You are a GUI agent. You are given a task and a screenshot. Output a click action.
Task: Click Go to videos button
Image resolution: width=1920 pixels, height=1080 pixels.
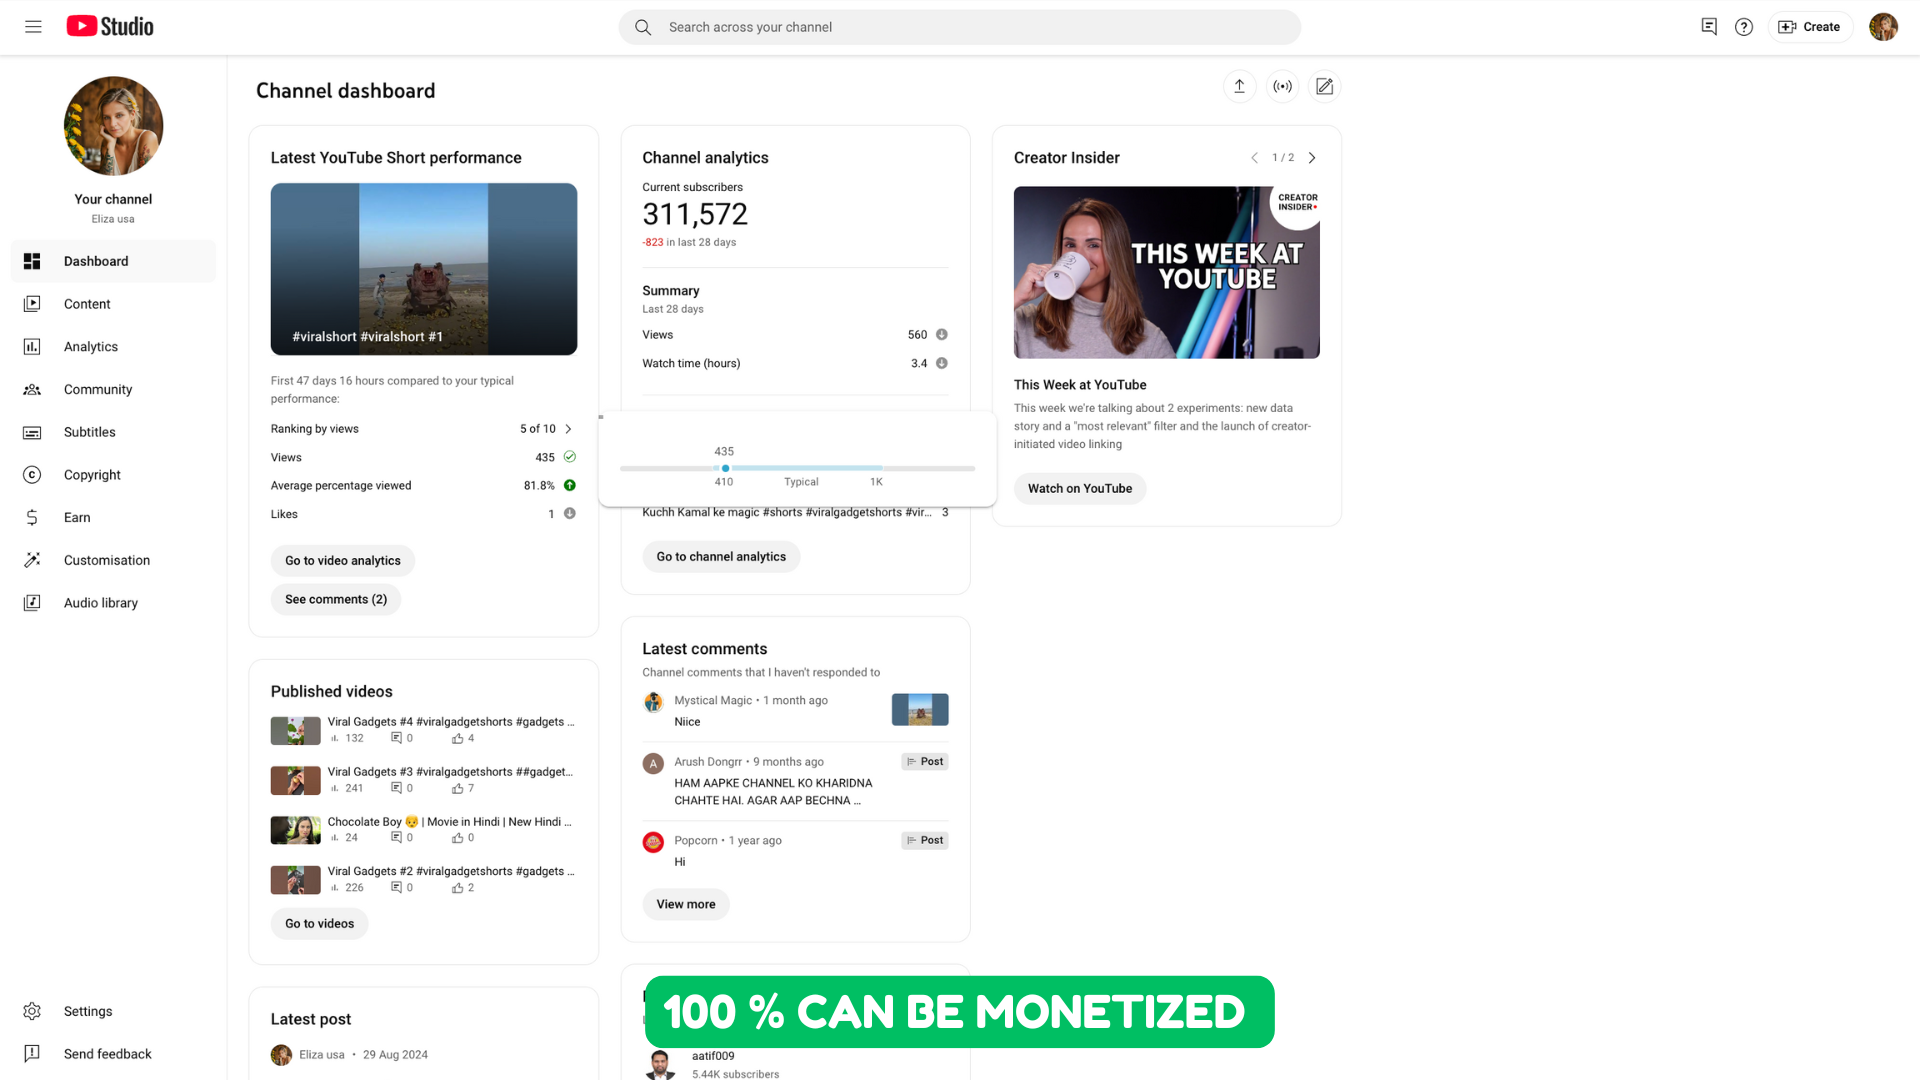319,924
